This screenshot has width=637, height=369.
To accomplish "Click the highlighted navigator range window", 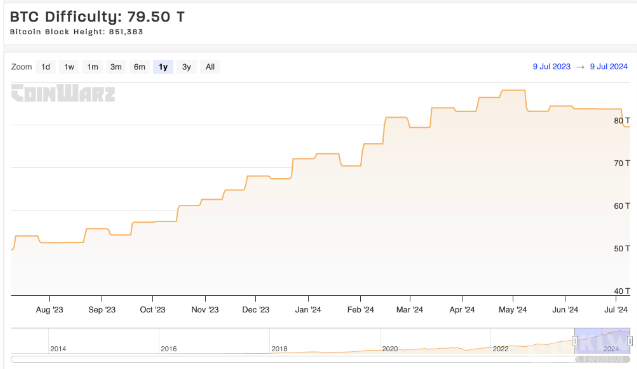I will pyautogui.click(x=602, y=341).
